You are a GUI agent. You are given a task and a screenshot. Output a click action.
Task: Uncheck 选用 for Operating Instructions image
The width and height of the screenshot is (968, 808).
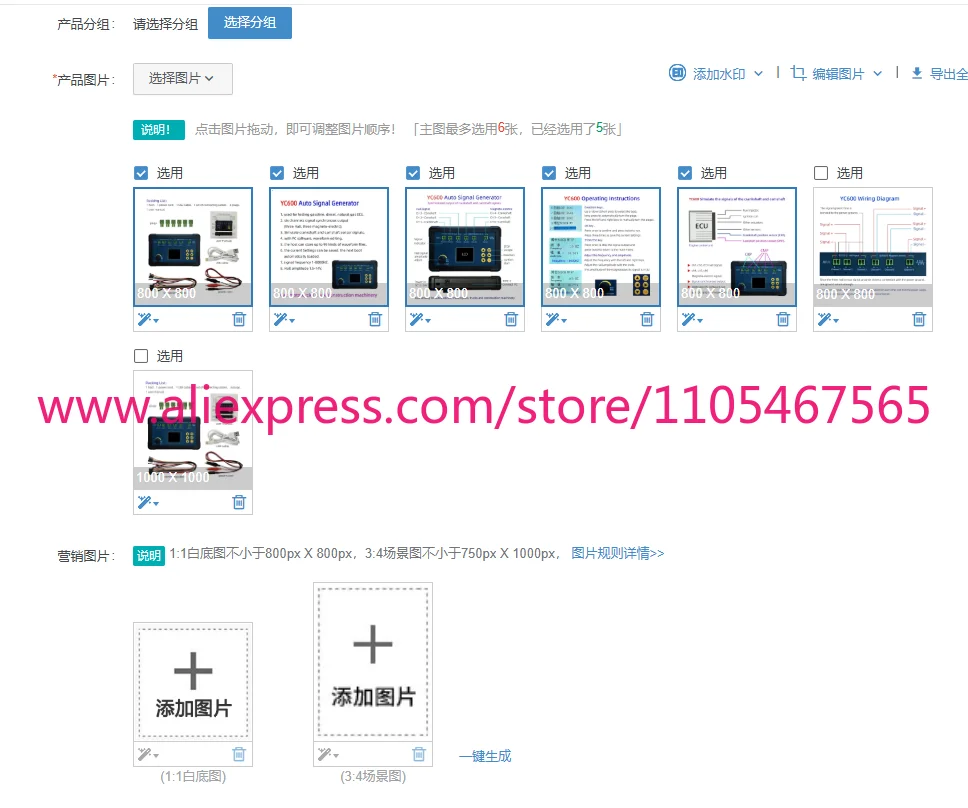pos(549,173)
